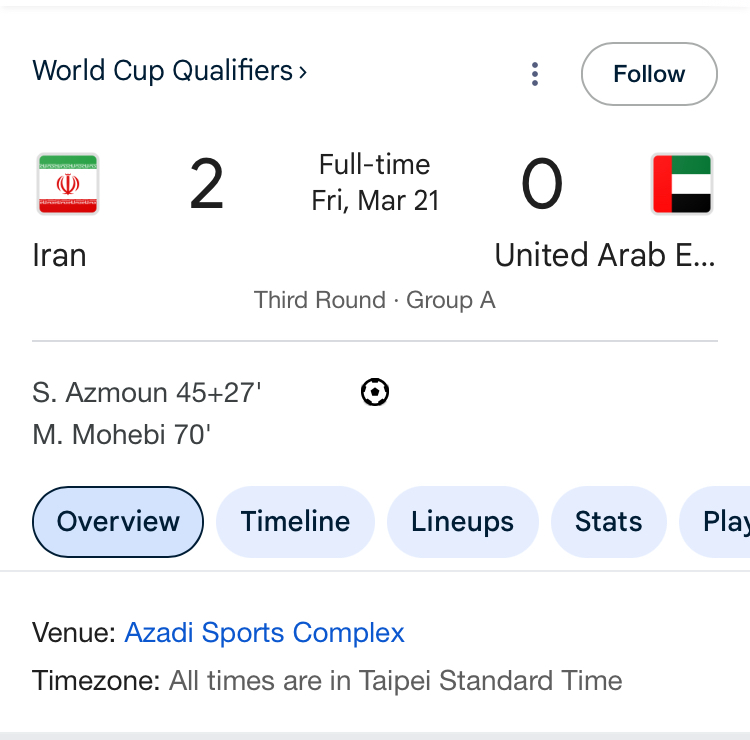
Task: Open the Lineups tab
Action: [x=462, y=521]
